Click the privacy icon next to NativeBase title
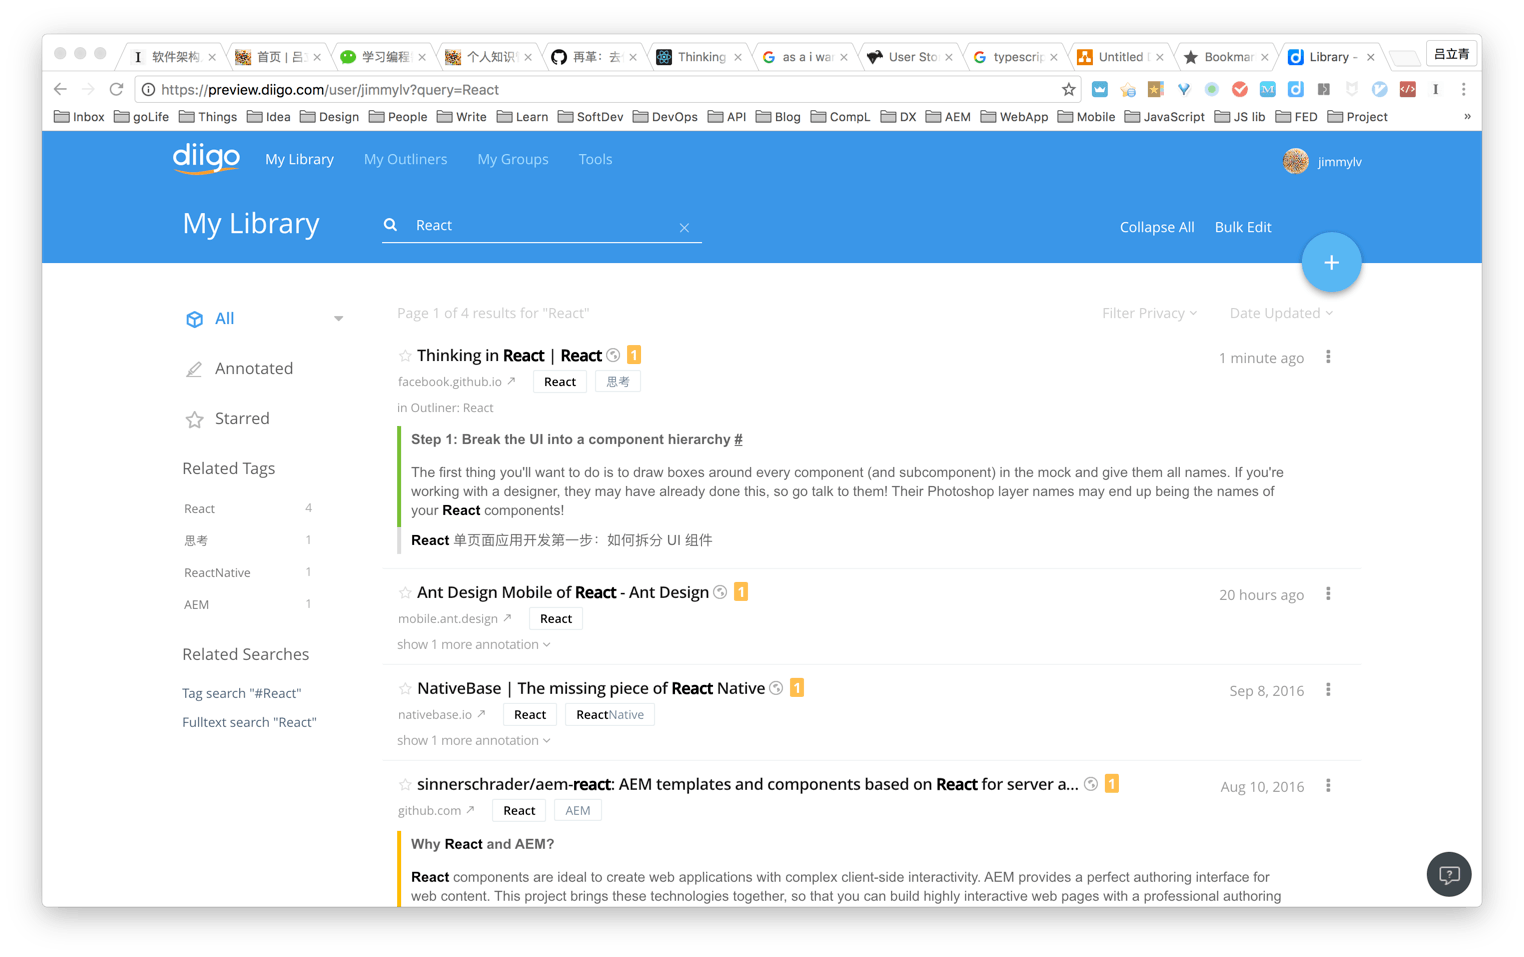 (x=776, y=688)
